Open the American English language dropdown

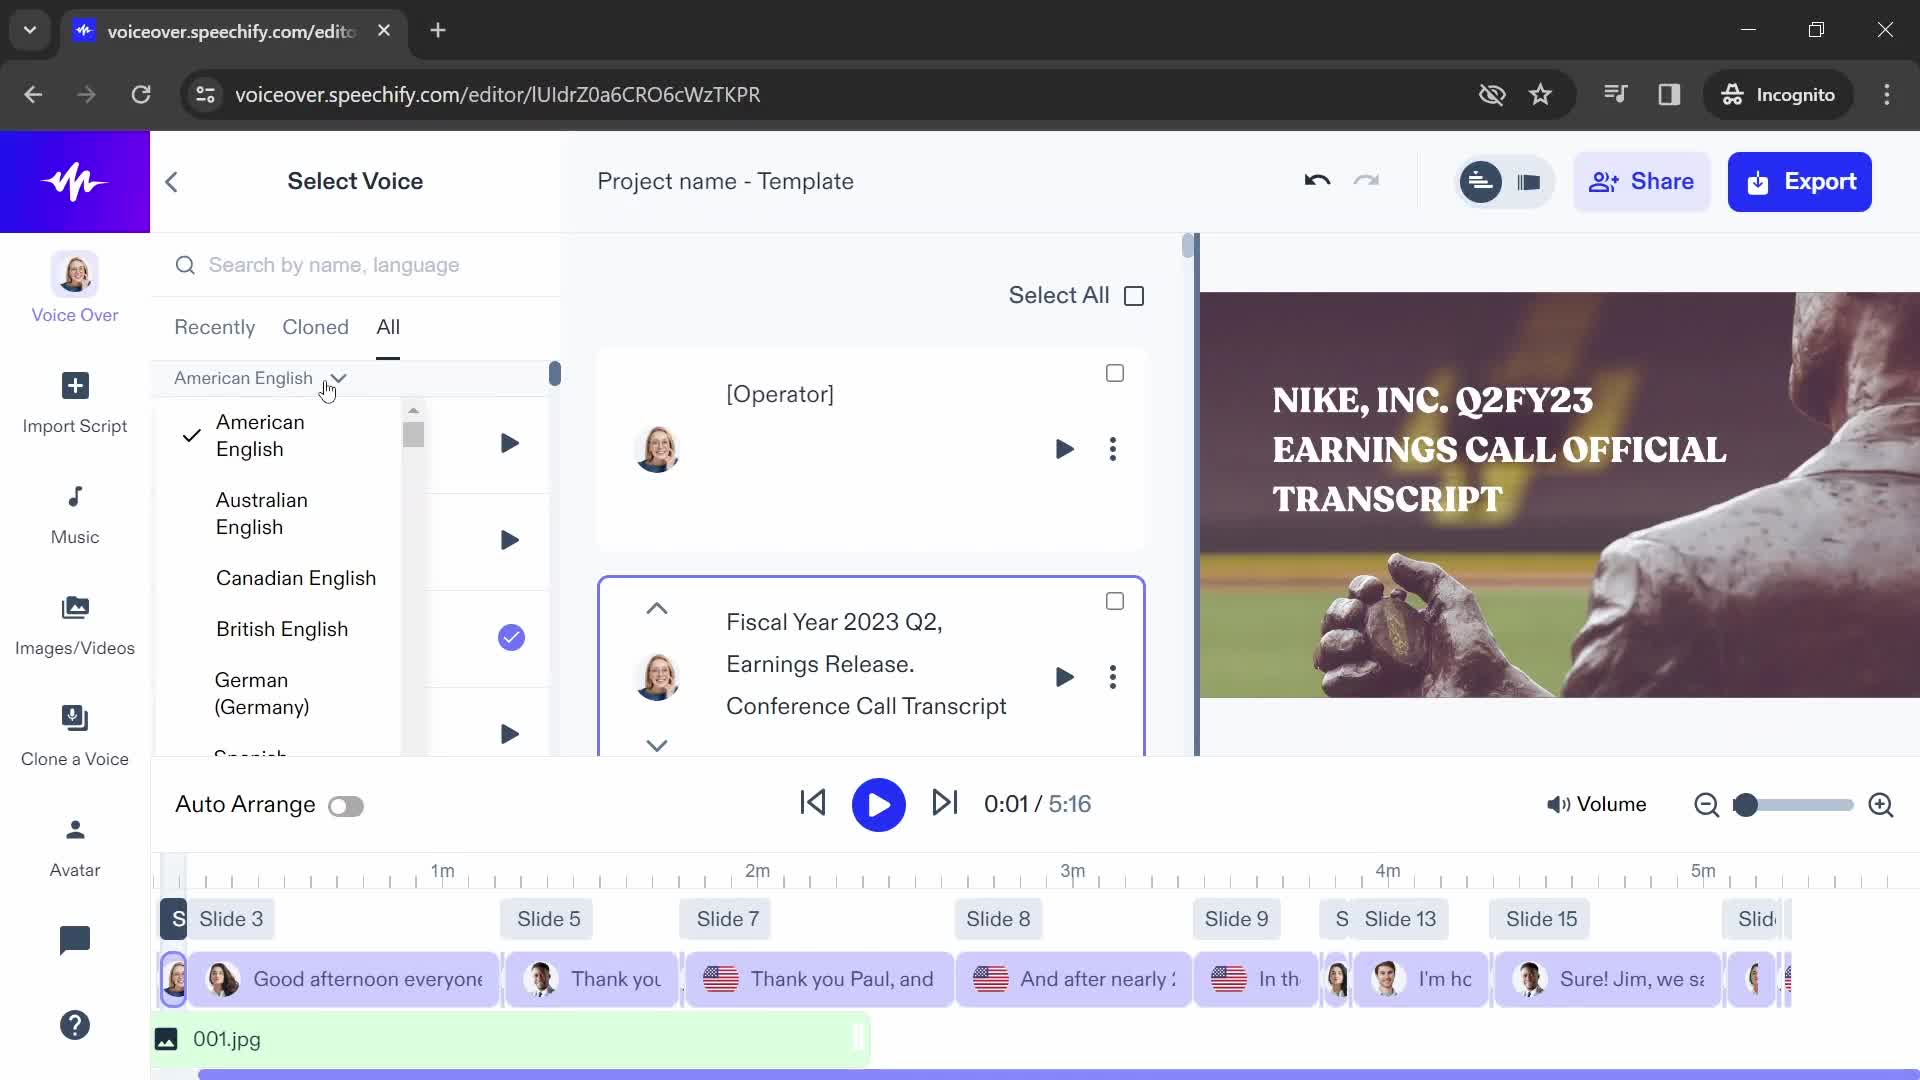coord(261,377)
